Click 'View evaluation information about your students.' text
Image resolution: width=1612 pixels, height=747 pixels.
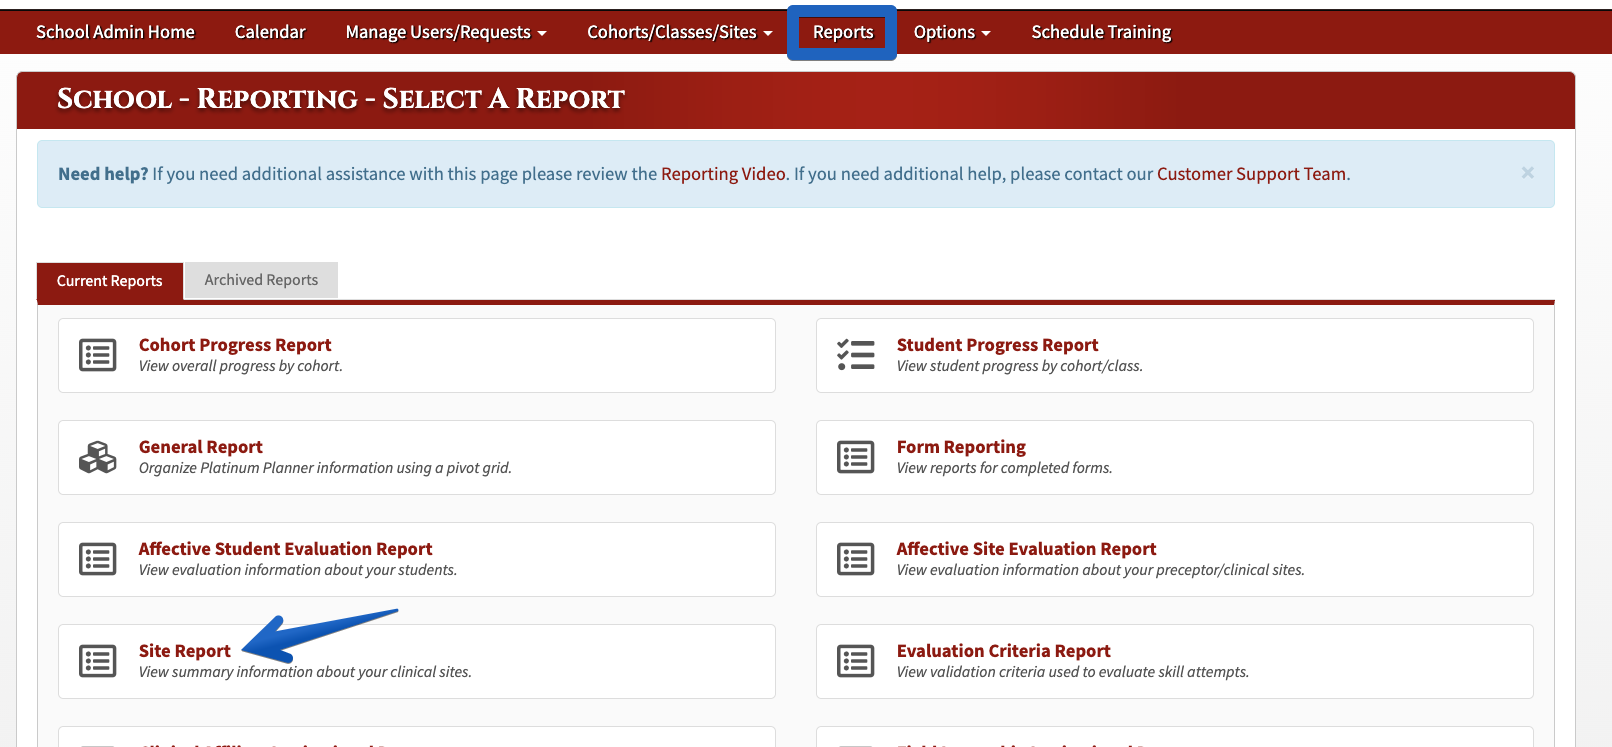298,570
